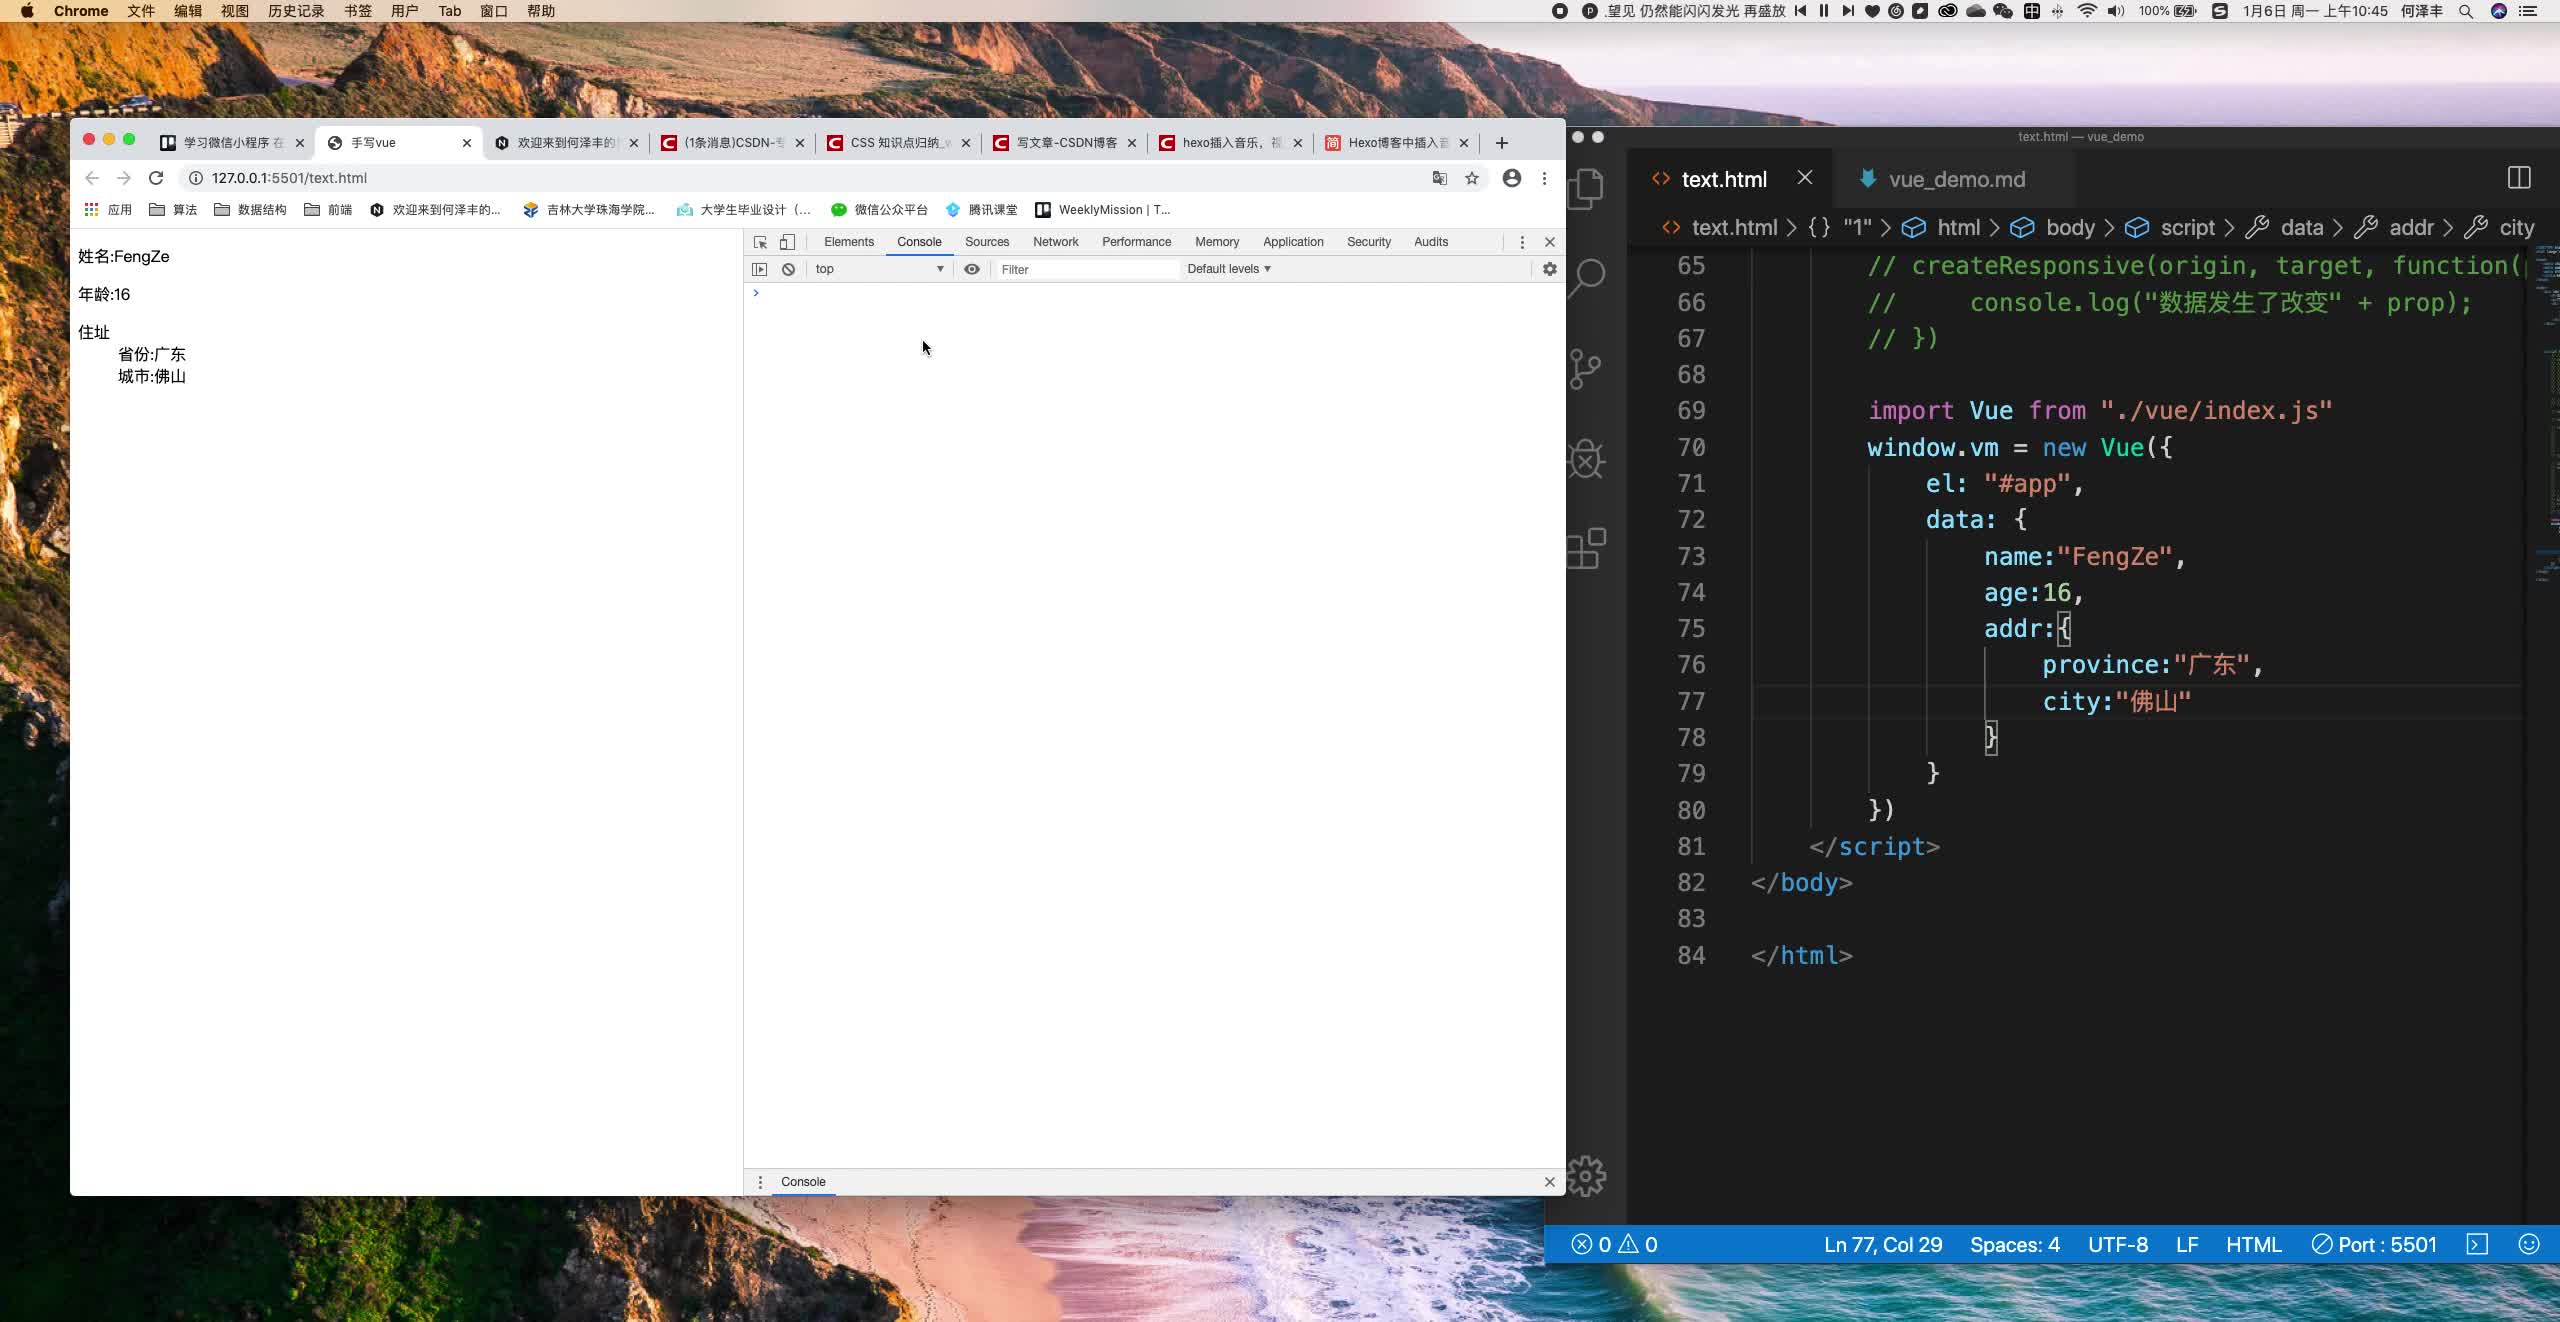Toggle the device toolbar in DevTools
Screen dimensions: 2560x1322
coord(788,242)
